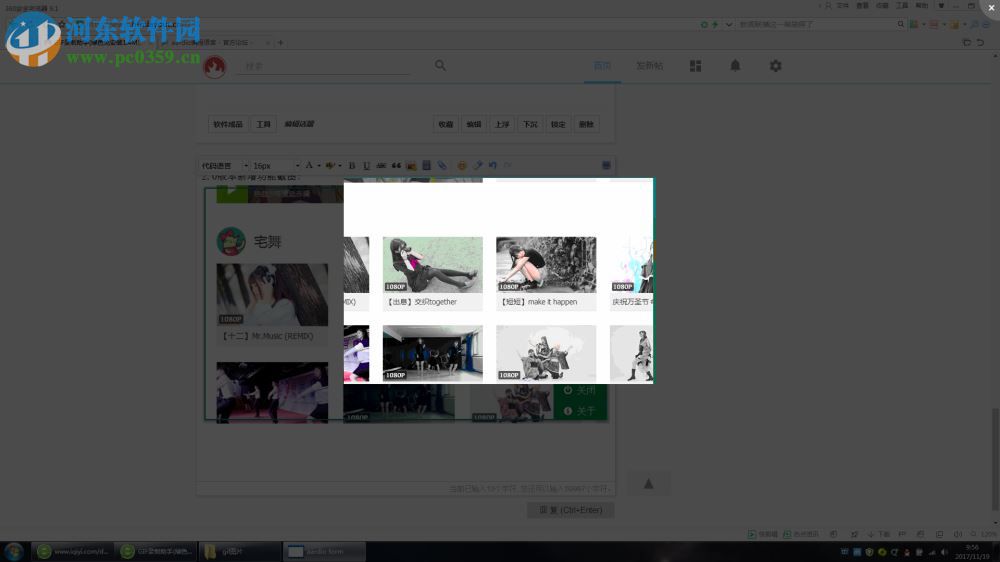
Task: Click the 上浮 button
Action: (x=502, y=124)
